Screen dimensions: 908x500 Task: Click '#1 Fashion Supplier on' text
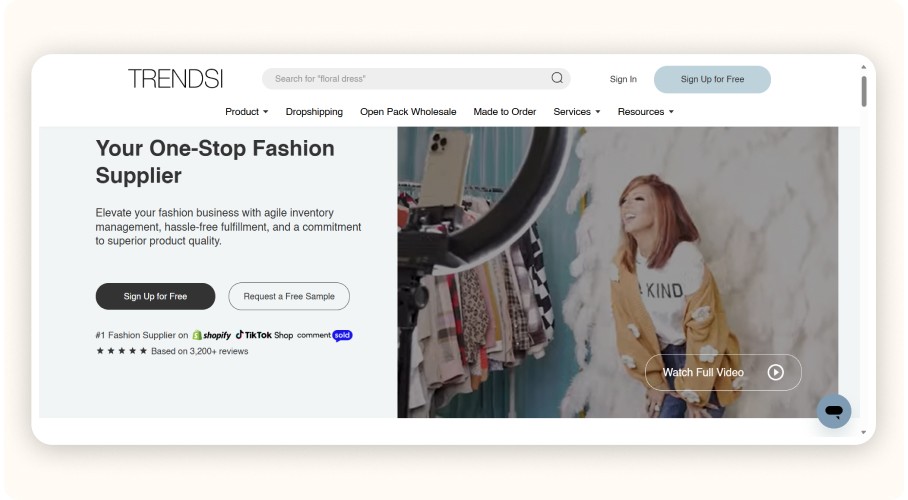[x=142, y=335]
